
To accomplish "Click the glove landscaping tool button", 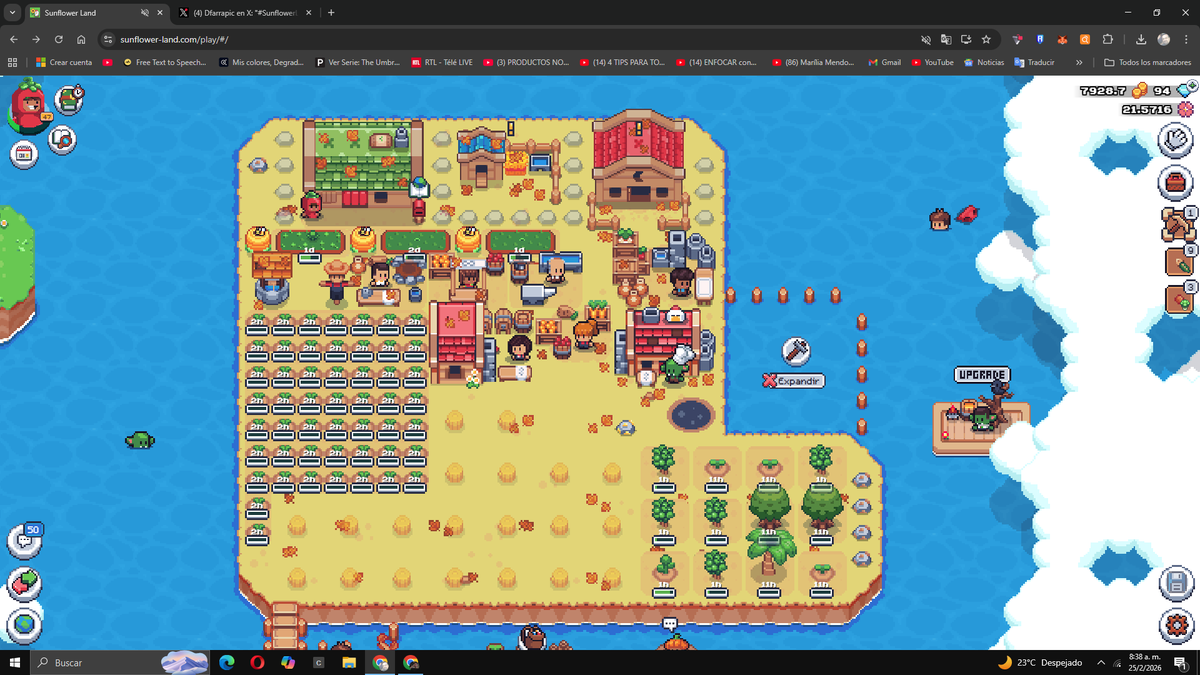I will pos(1176,141).
